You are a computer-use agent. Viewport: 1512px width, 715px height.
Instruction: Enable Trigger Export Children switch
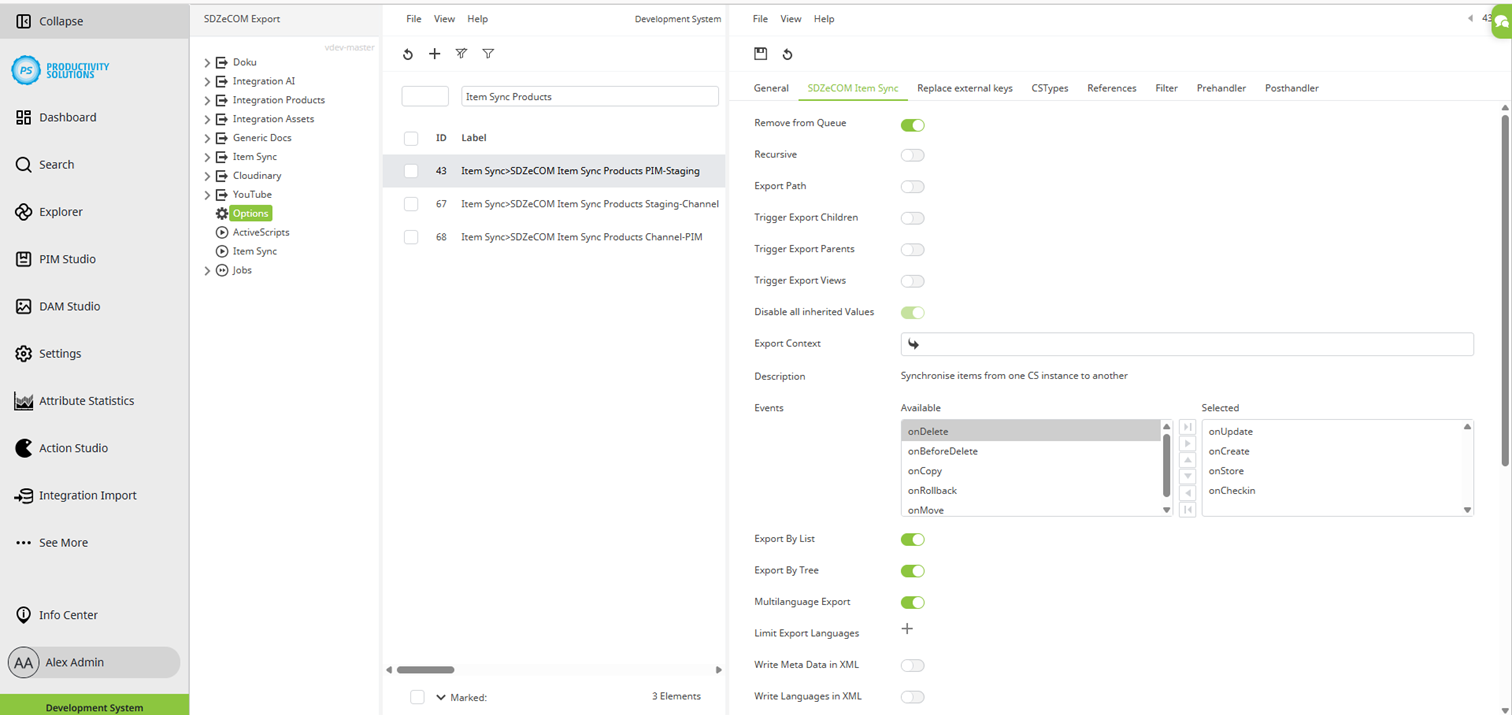tap(912, 218)
